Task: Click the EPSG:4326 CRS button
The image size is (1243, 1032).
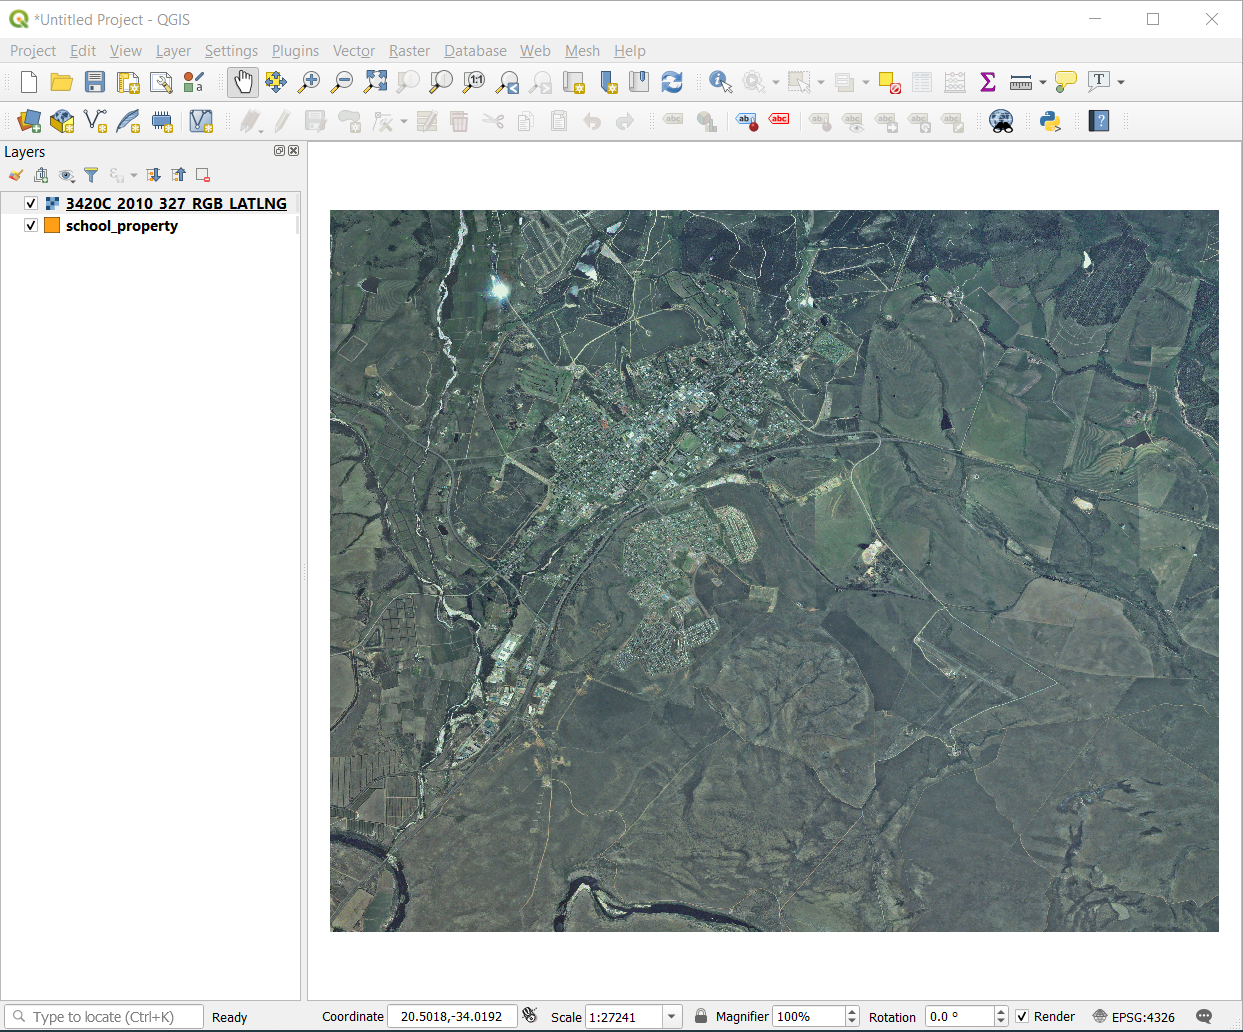Action: [1133, 1016]
